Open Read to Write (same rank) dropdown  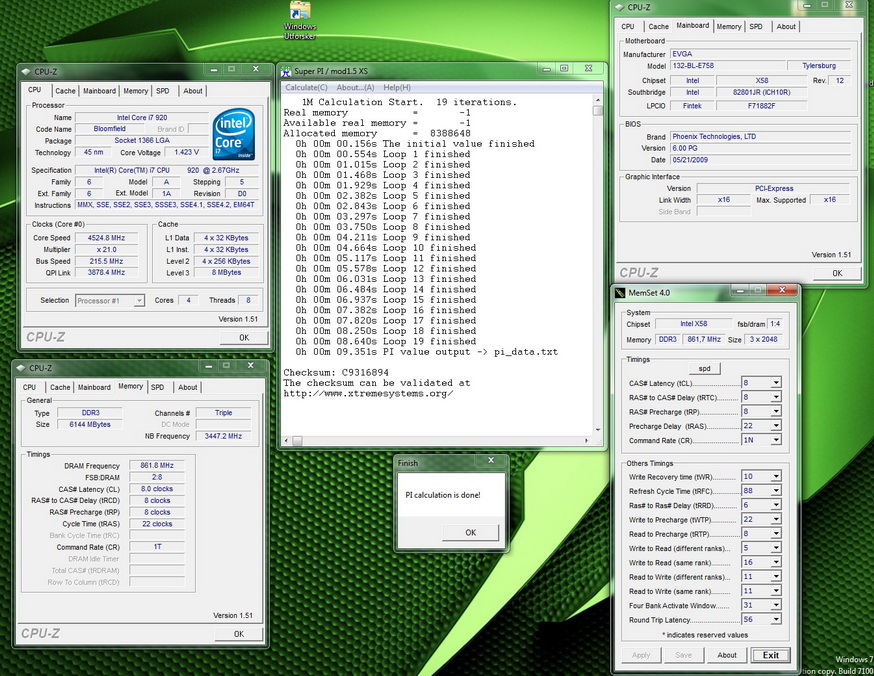(775, 591)
